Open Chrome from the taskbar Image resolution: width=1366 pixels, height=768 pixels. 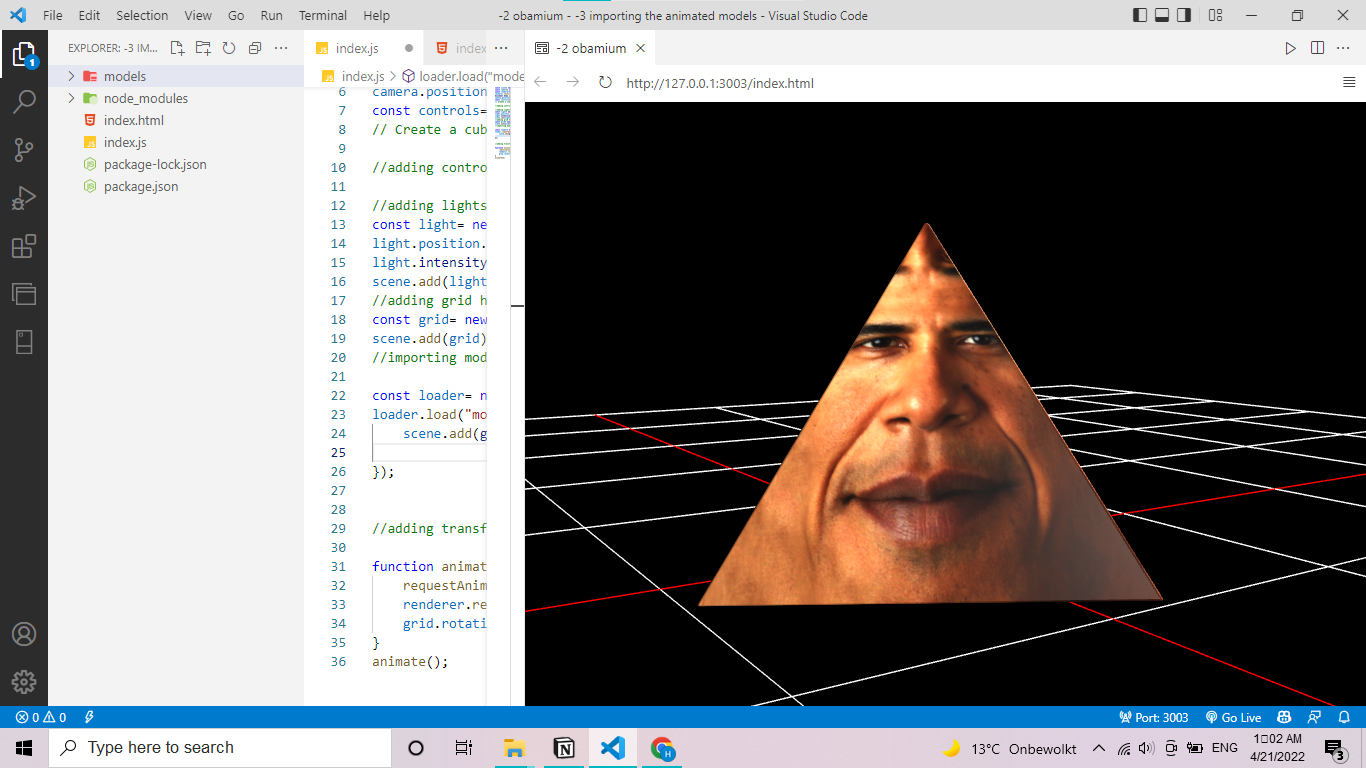(x=662, y=747)
